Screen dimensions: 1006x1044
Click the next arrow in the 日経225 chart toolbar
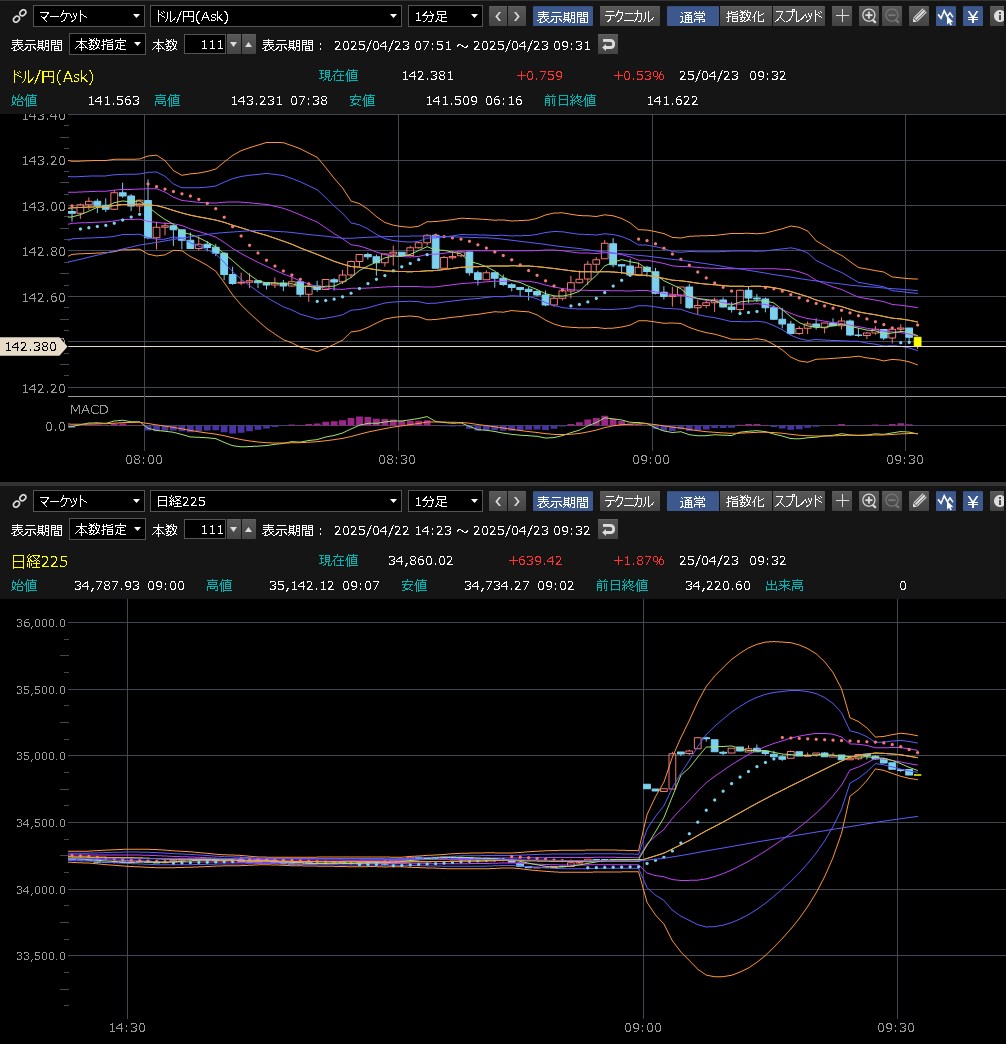(517, 501)
